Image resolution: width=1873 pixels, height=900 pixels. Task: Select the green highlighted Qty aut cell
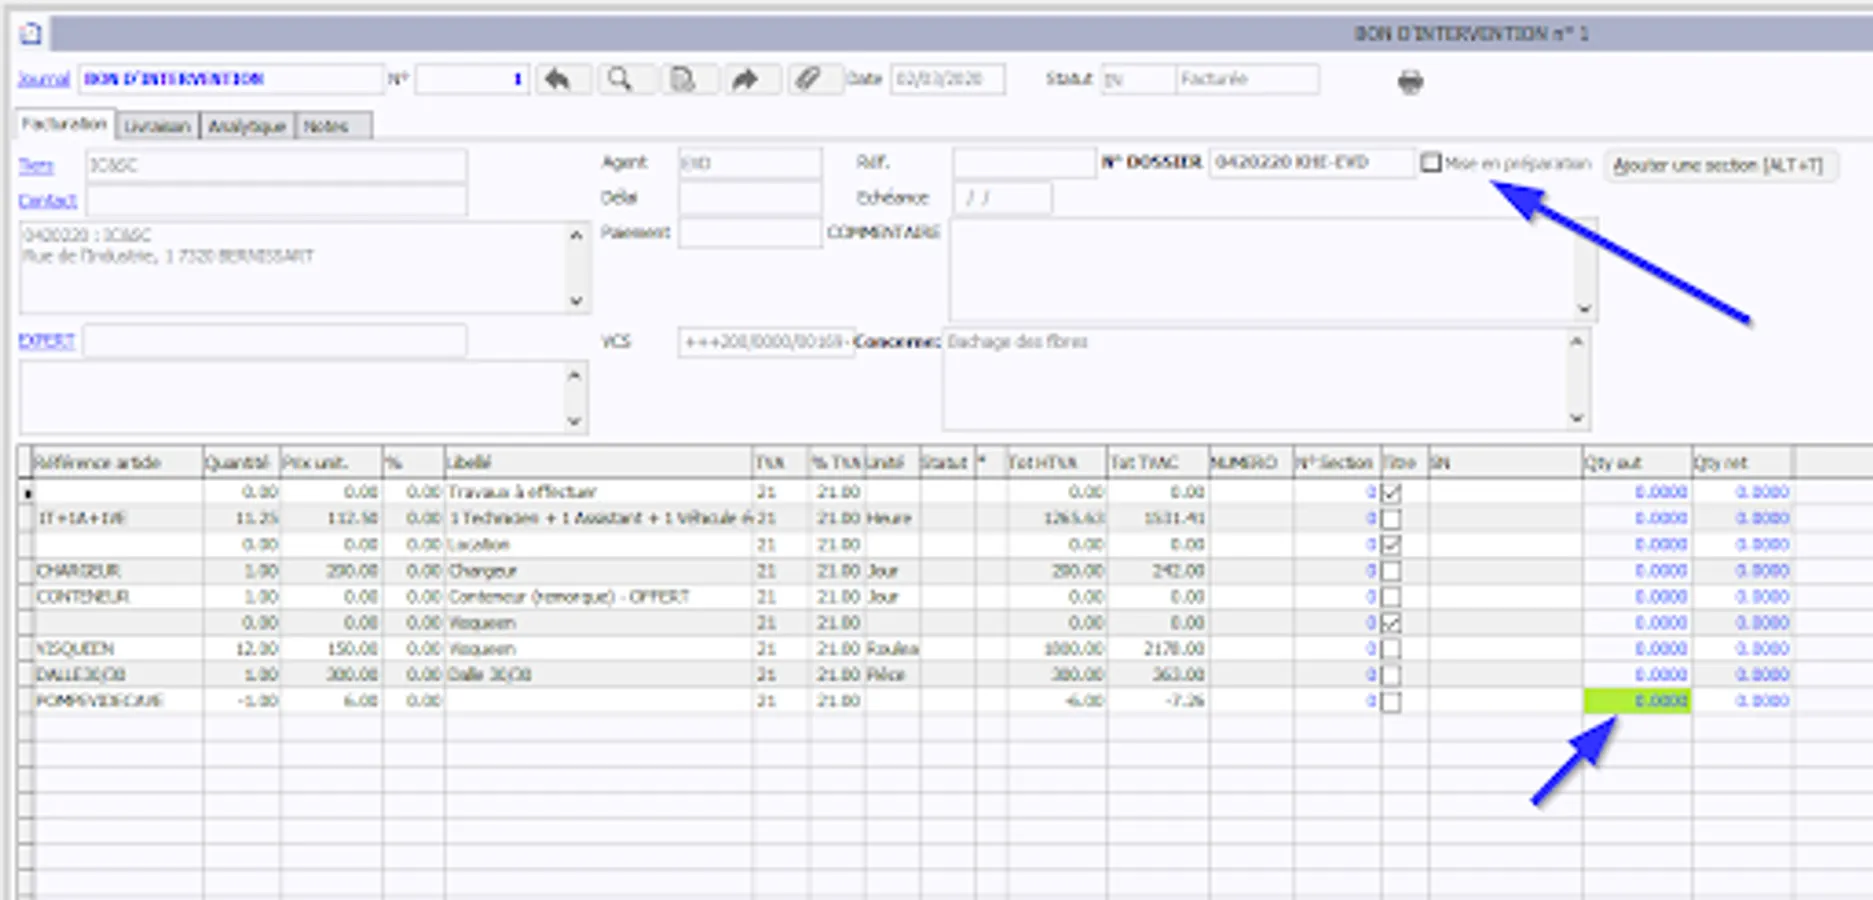(x=1637, y=701)
